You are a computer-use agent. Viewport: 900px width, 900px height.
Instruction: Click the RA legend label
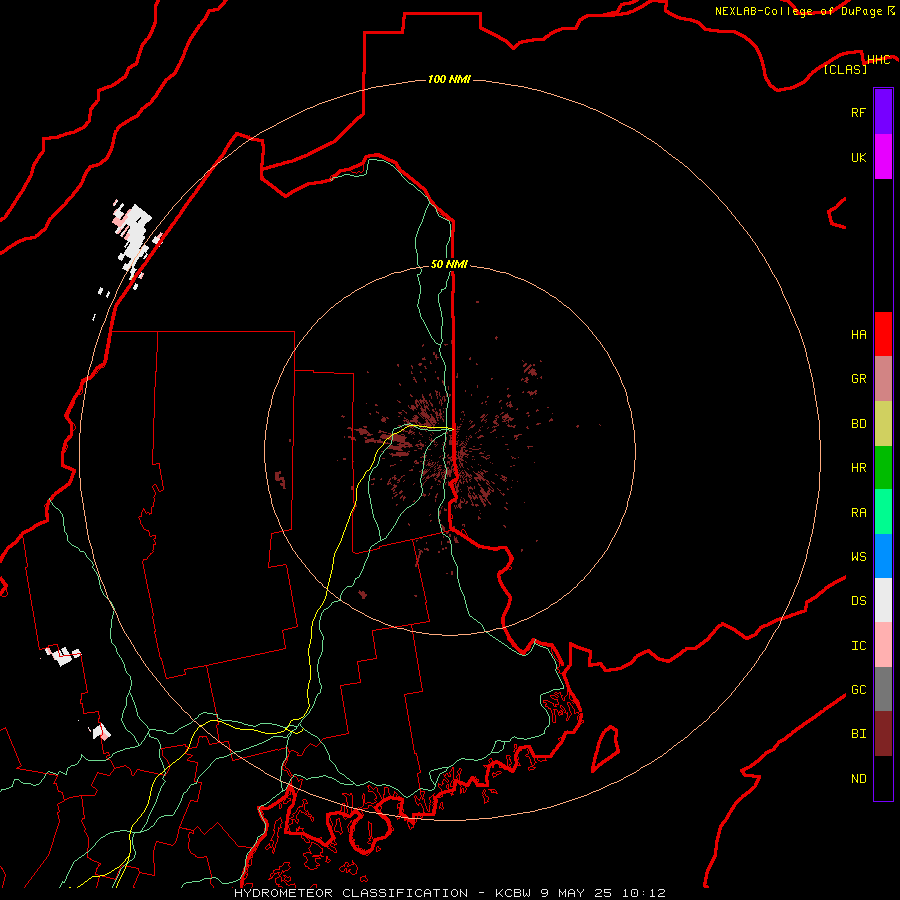click(x=858, y=513)
